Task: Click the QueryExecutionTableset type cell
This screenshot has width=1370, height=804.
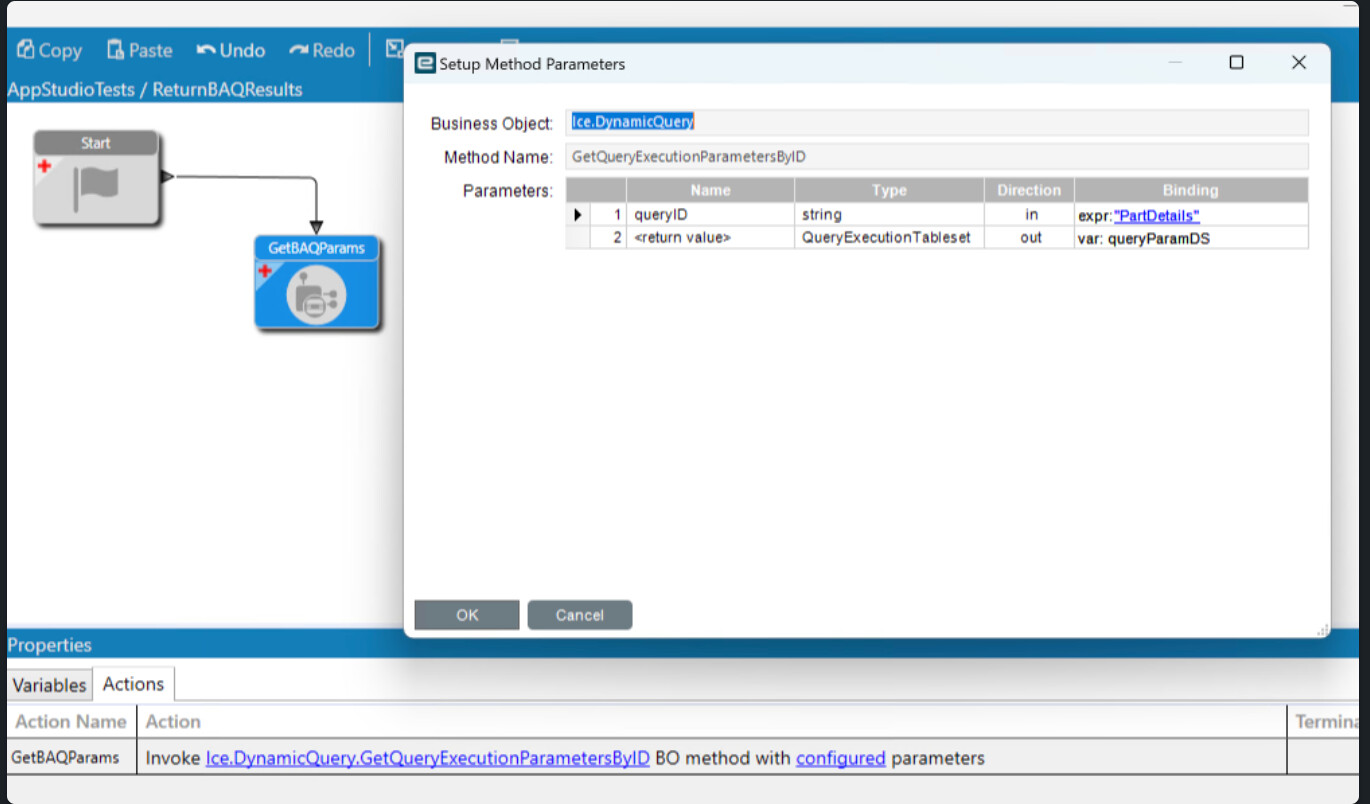Action: click(x=889, y=238)
